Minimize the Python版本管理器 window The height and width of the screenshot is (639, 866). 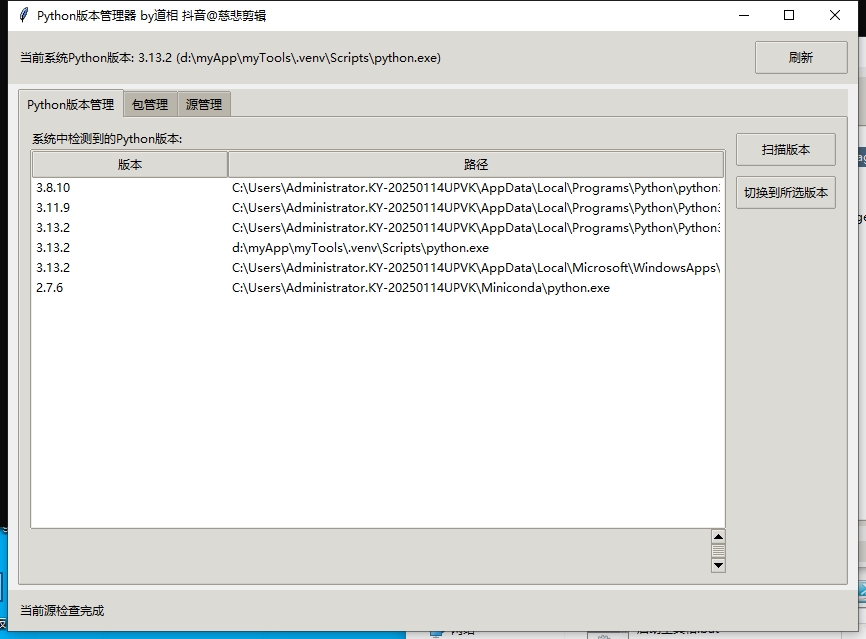744,15
